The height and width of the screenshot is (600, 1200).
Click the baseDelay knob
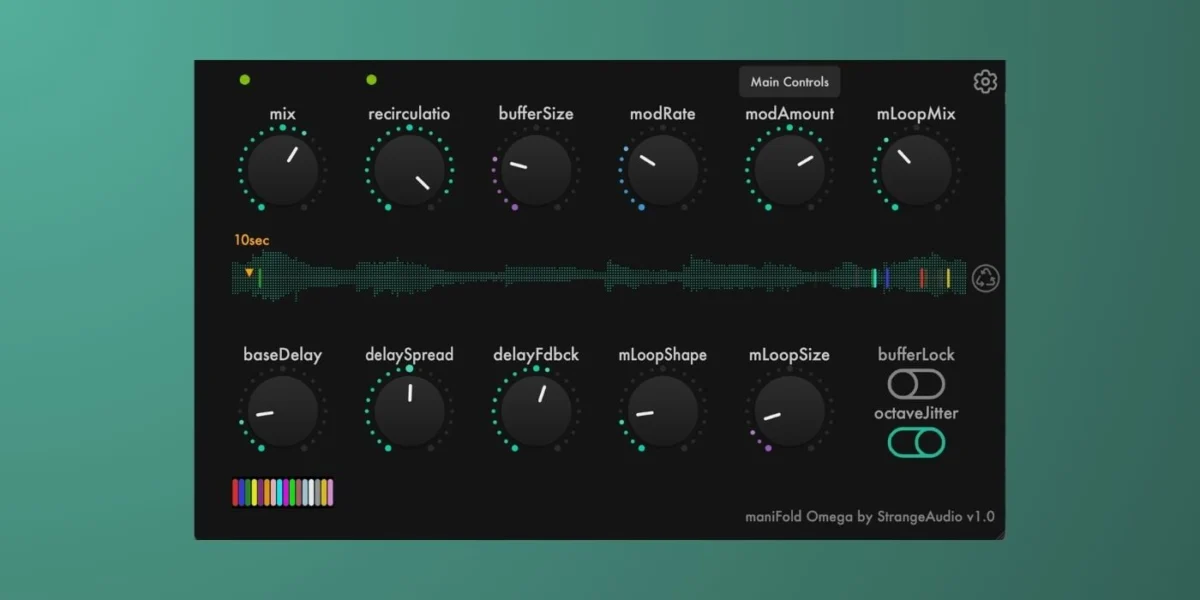[282, 411]
